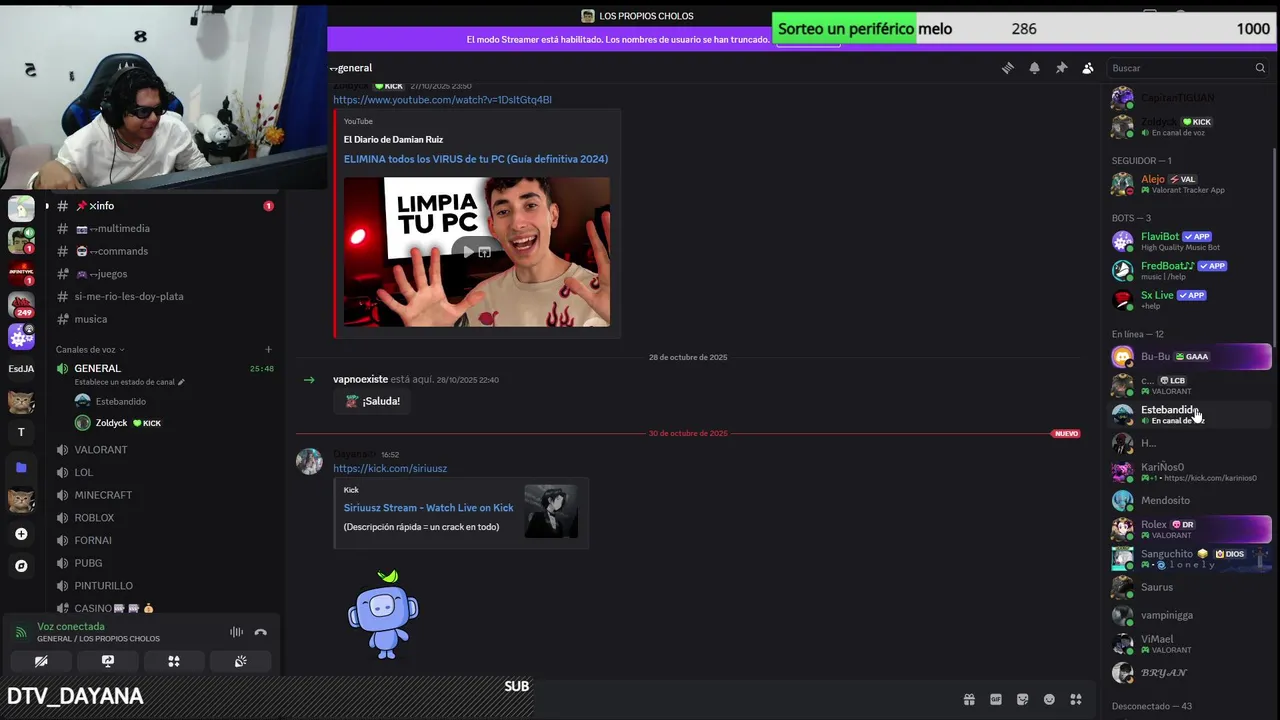The width and height of the screenshot is (1280, 720).
Task: Join the PINTURILLO voice channel
Action: pyautogui.click(x=165, y=586)
